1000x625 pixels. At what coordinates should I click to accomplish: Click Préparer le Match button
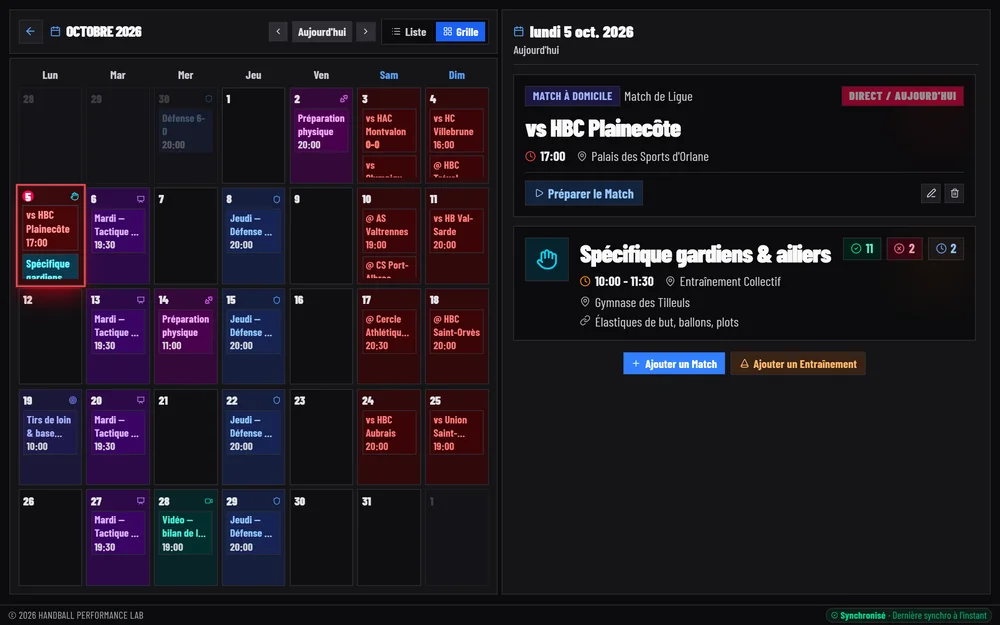(x=584, y=193)
